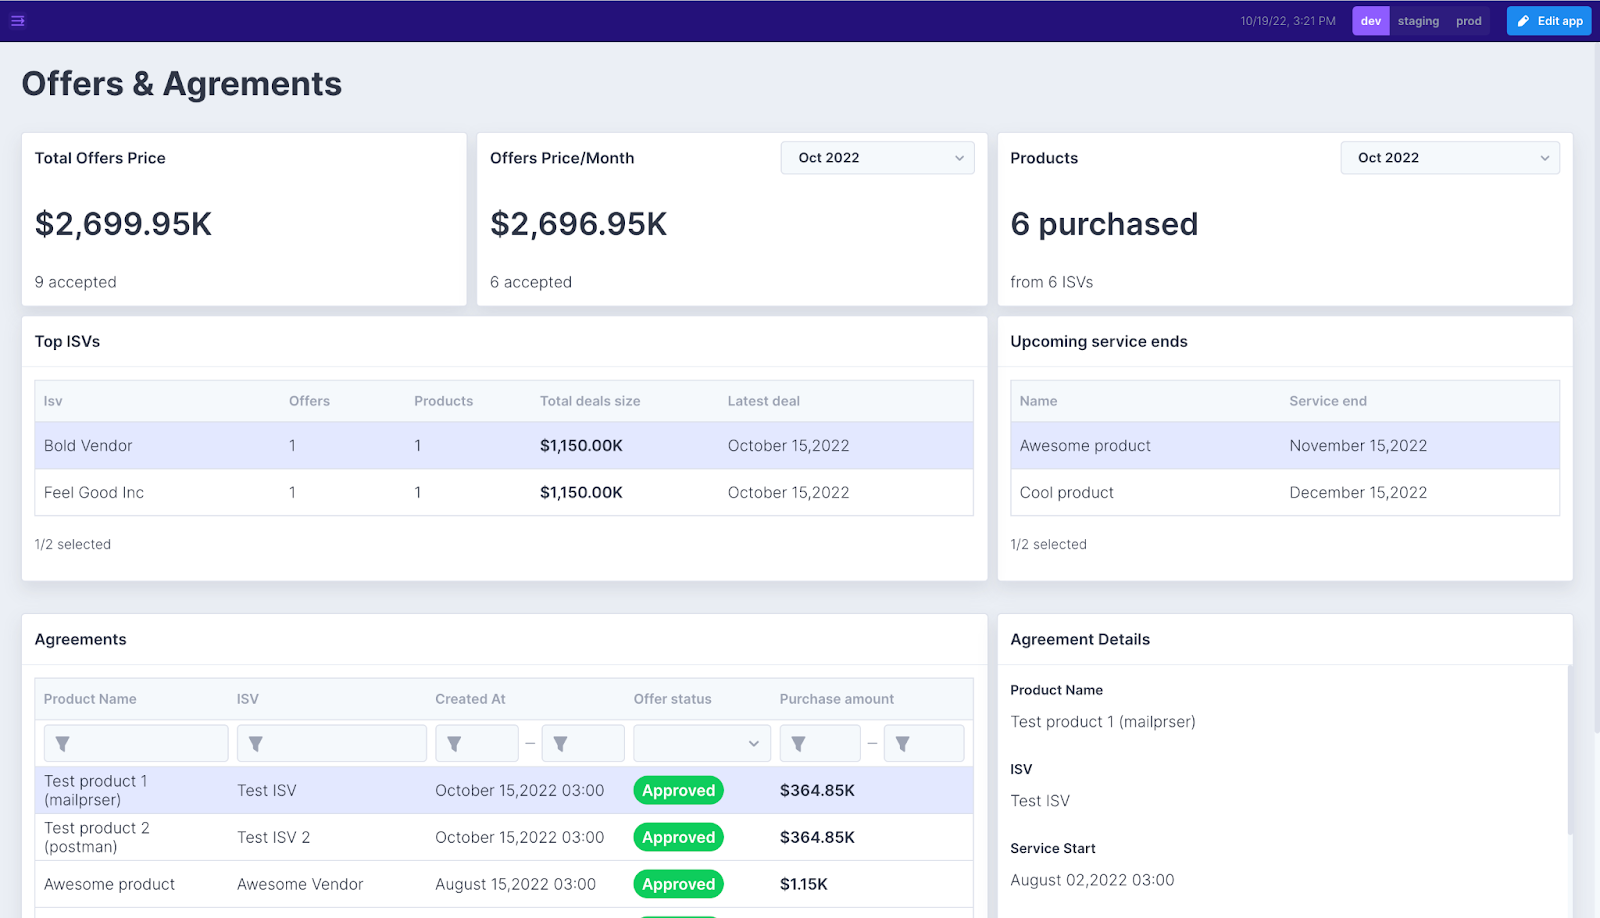Sort Agreements by Offer status header
The width and height of the screenshot is (1600, 918).
point(673,699)
